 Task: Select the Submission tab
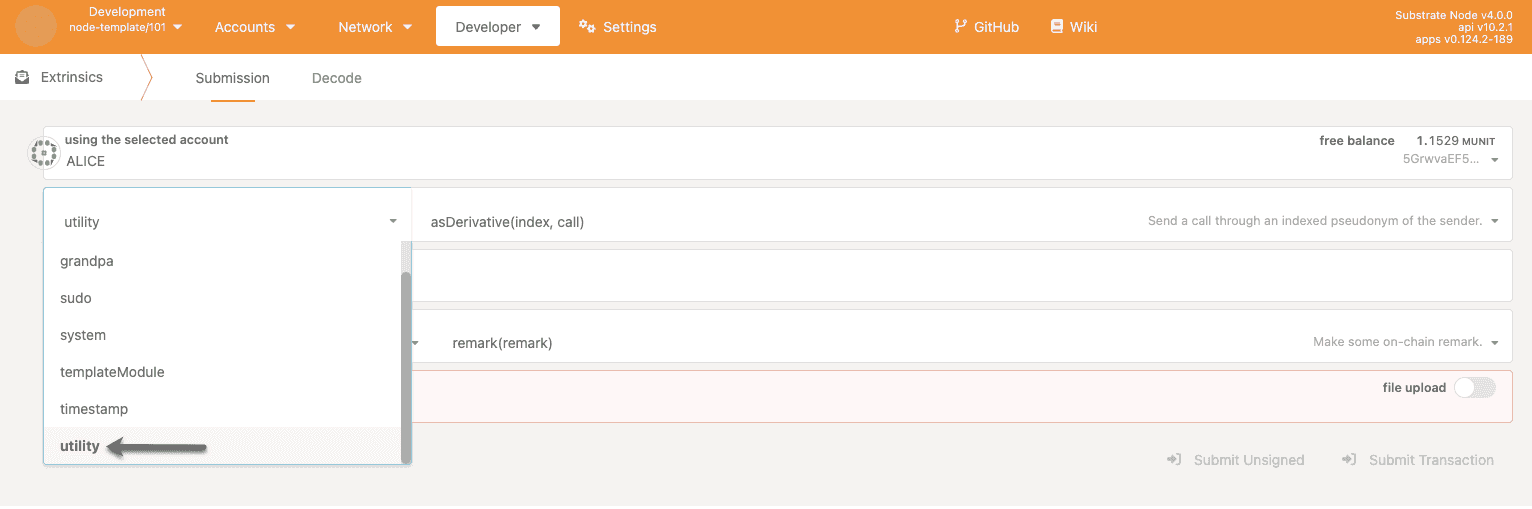(232, 78)
